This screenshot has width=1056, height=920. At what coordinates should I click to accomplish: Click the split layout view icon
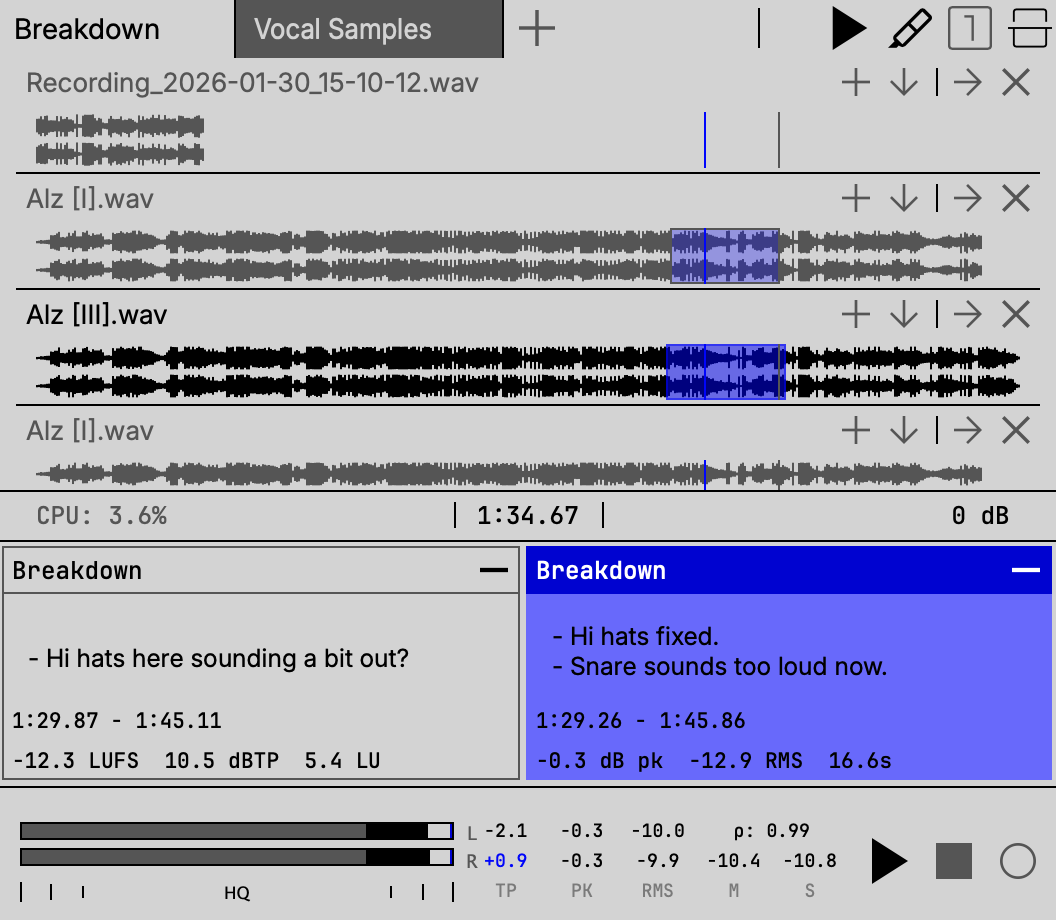(x=1029, y=29)
